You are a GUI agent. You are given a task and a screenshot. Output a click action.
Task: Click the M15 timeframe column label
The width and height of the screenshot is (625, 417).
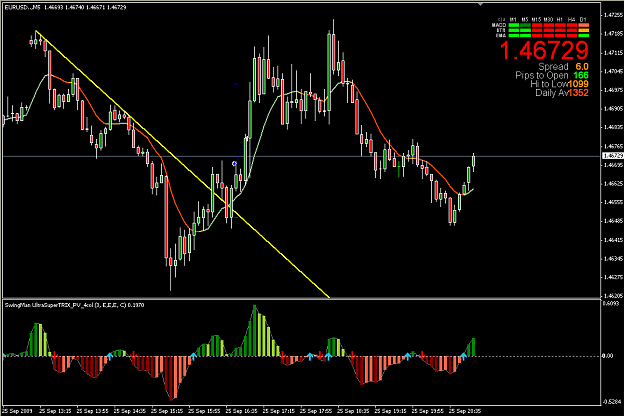tap(537, 19)
